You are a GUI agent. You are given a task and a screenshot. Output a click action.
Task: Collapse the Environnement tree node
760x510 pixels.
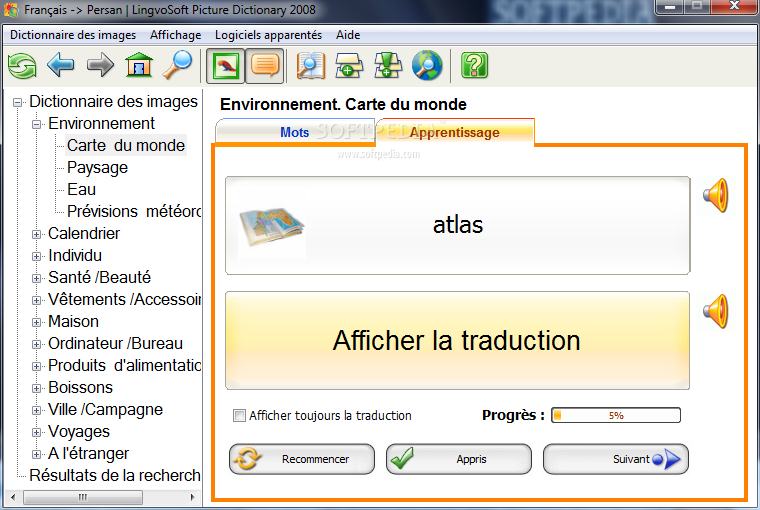[37, 124]
